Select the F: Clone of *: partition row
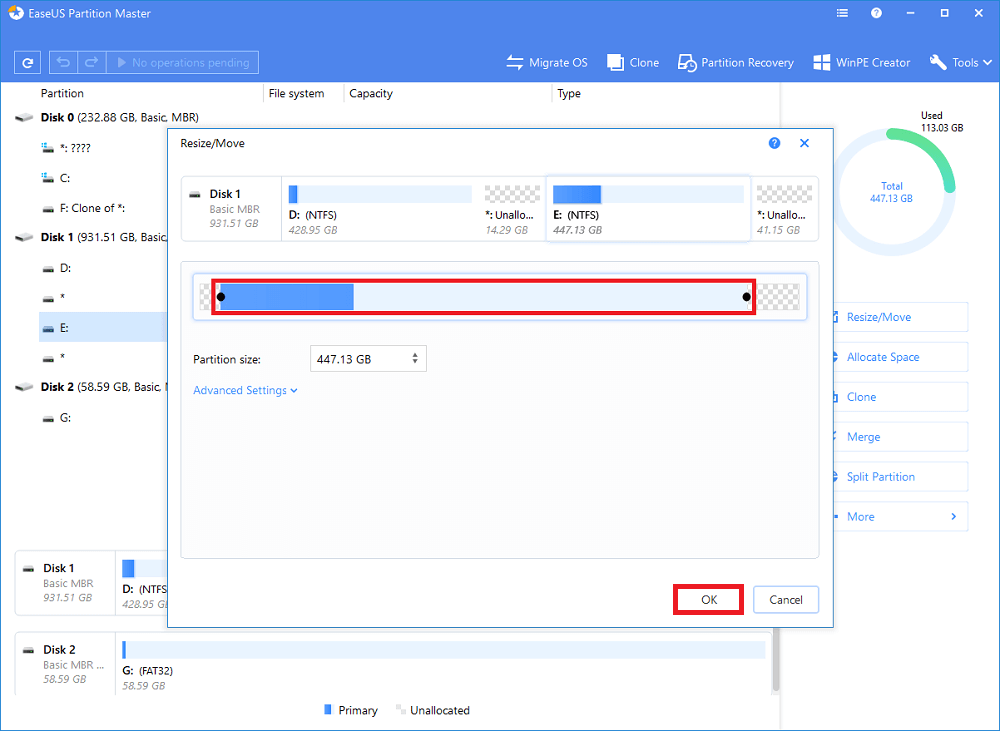Image resolution: width=1000 pixels, height=731 pixels. click(x=92, y=208)
